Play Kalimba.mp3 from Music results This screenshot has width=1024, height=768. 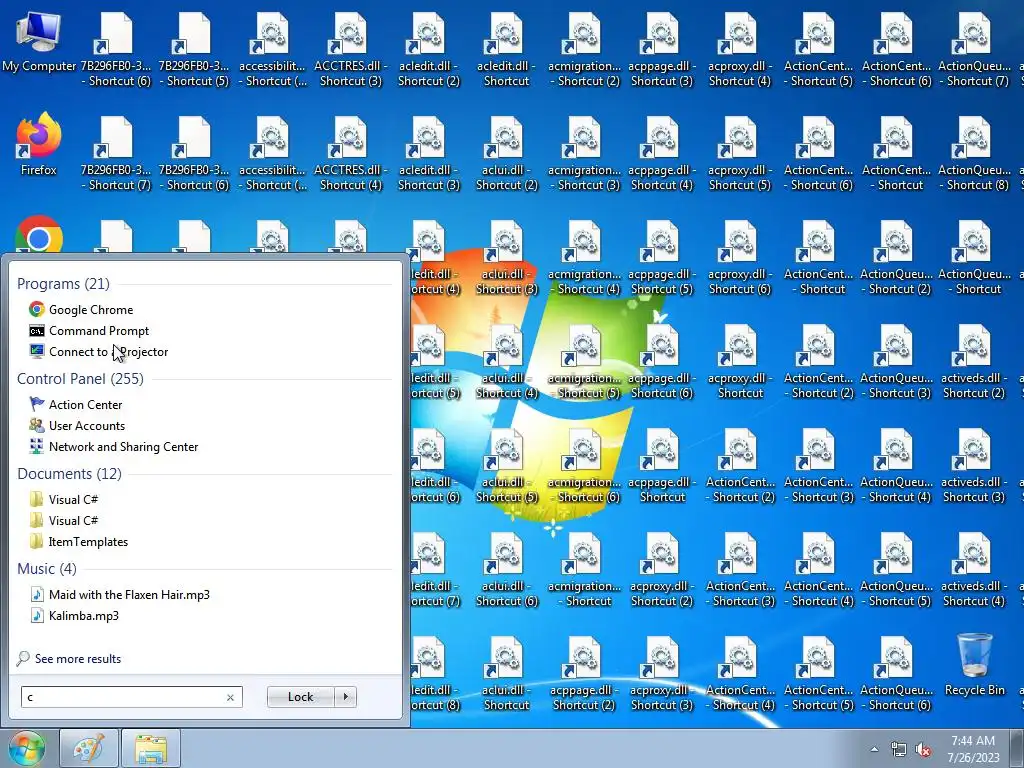[74, 615]
